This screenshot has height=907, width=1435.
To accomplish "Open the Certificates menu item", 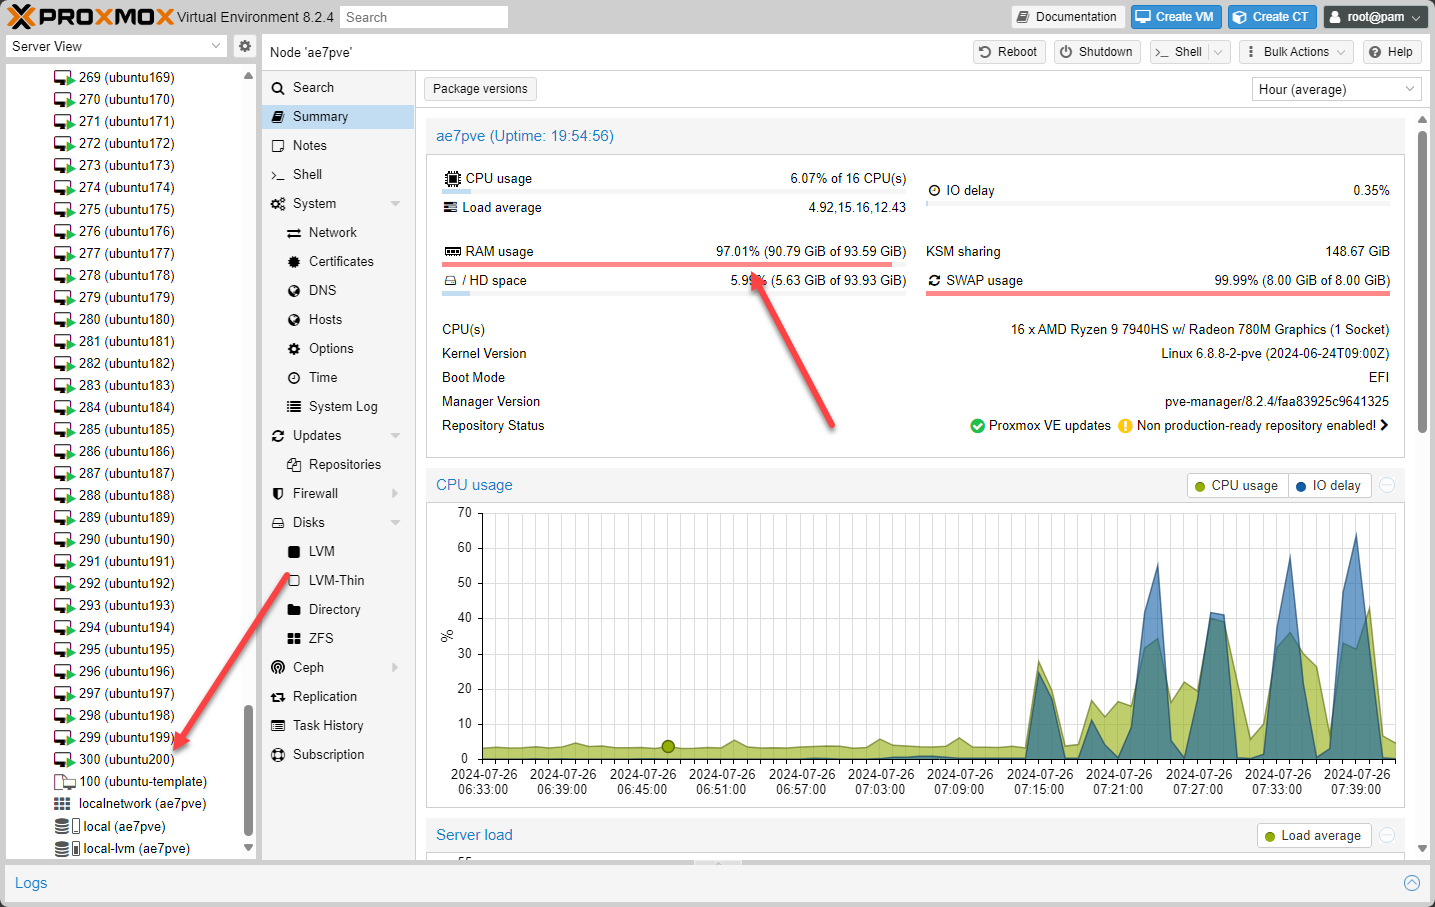I will (x=338, y=262).
